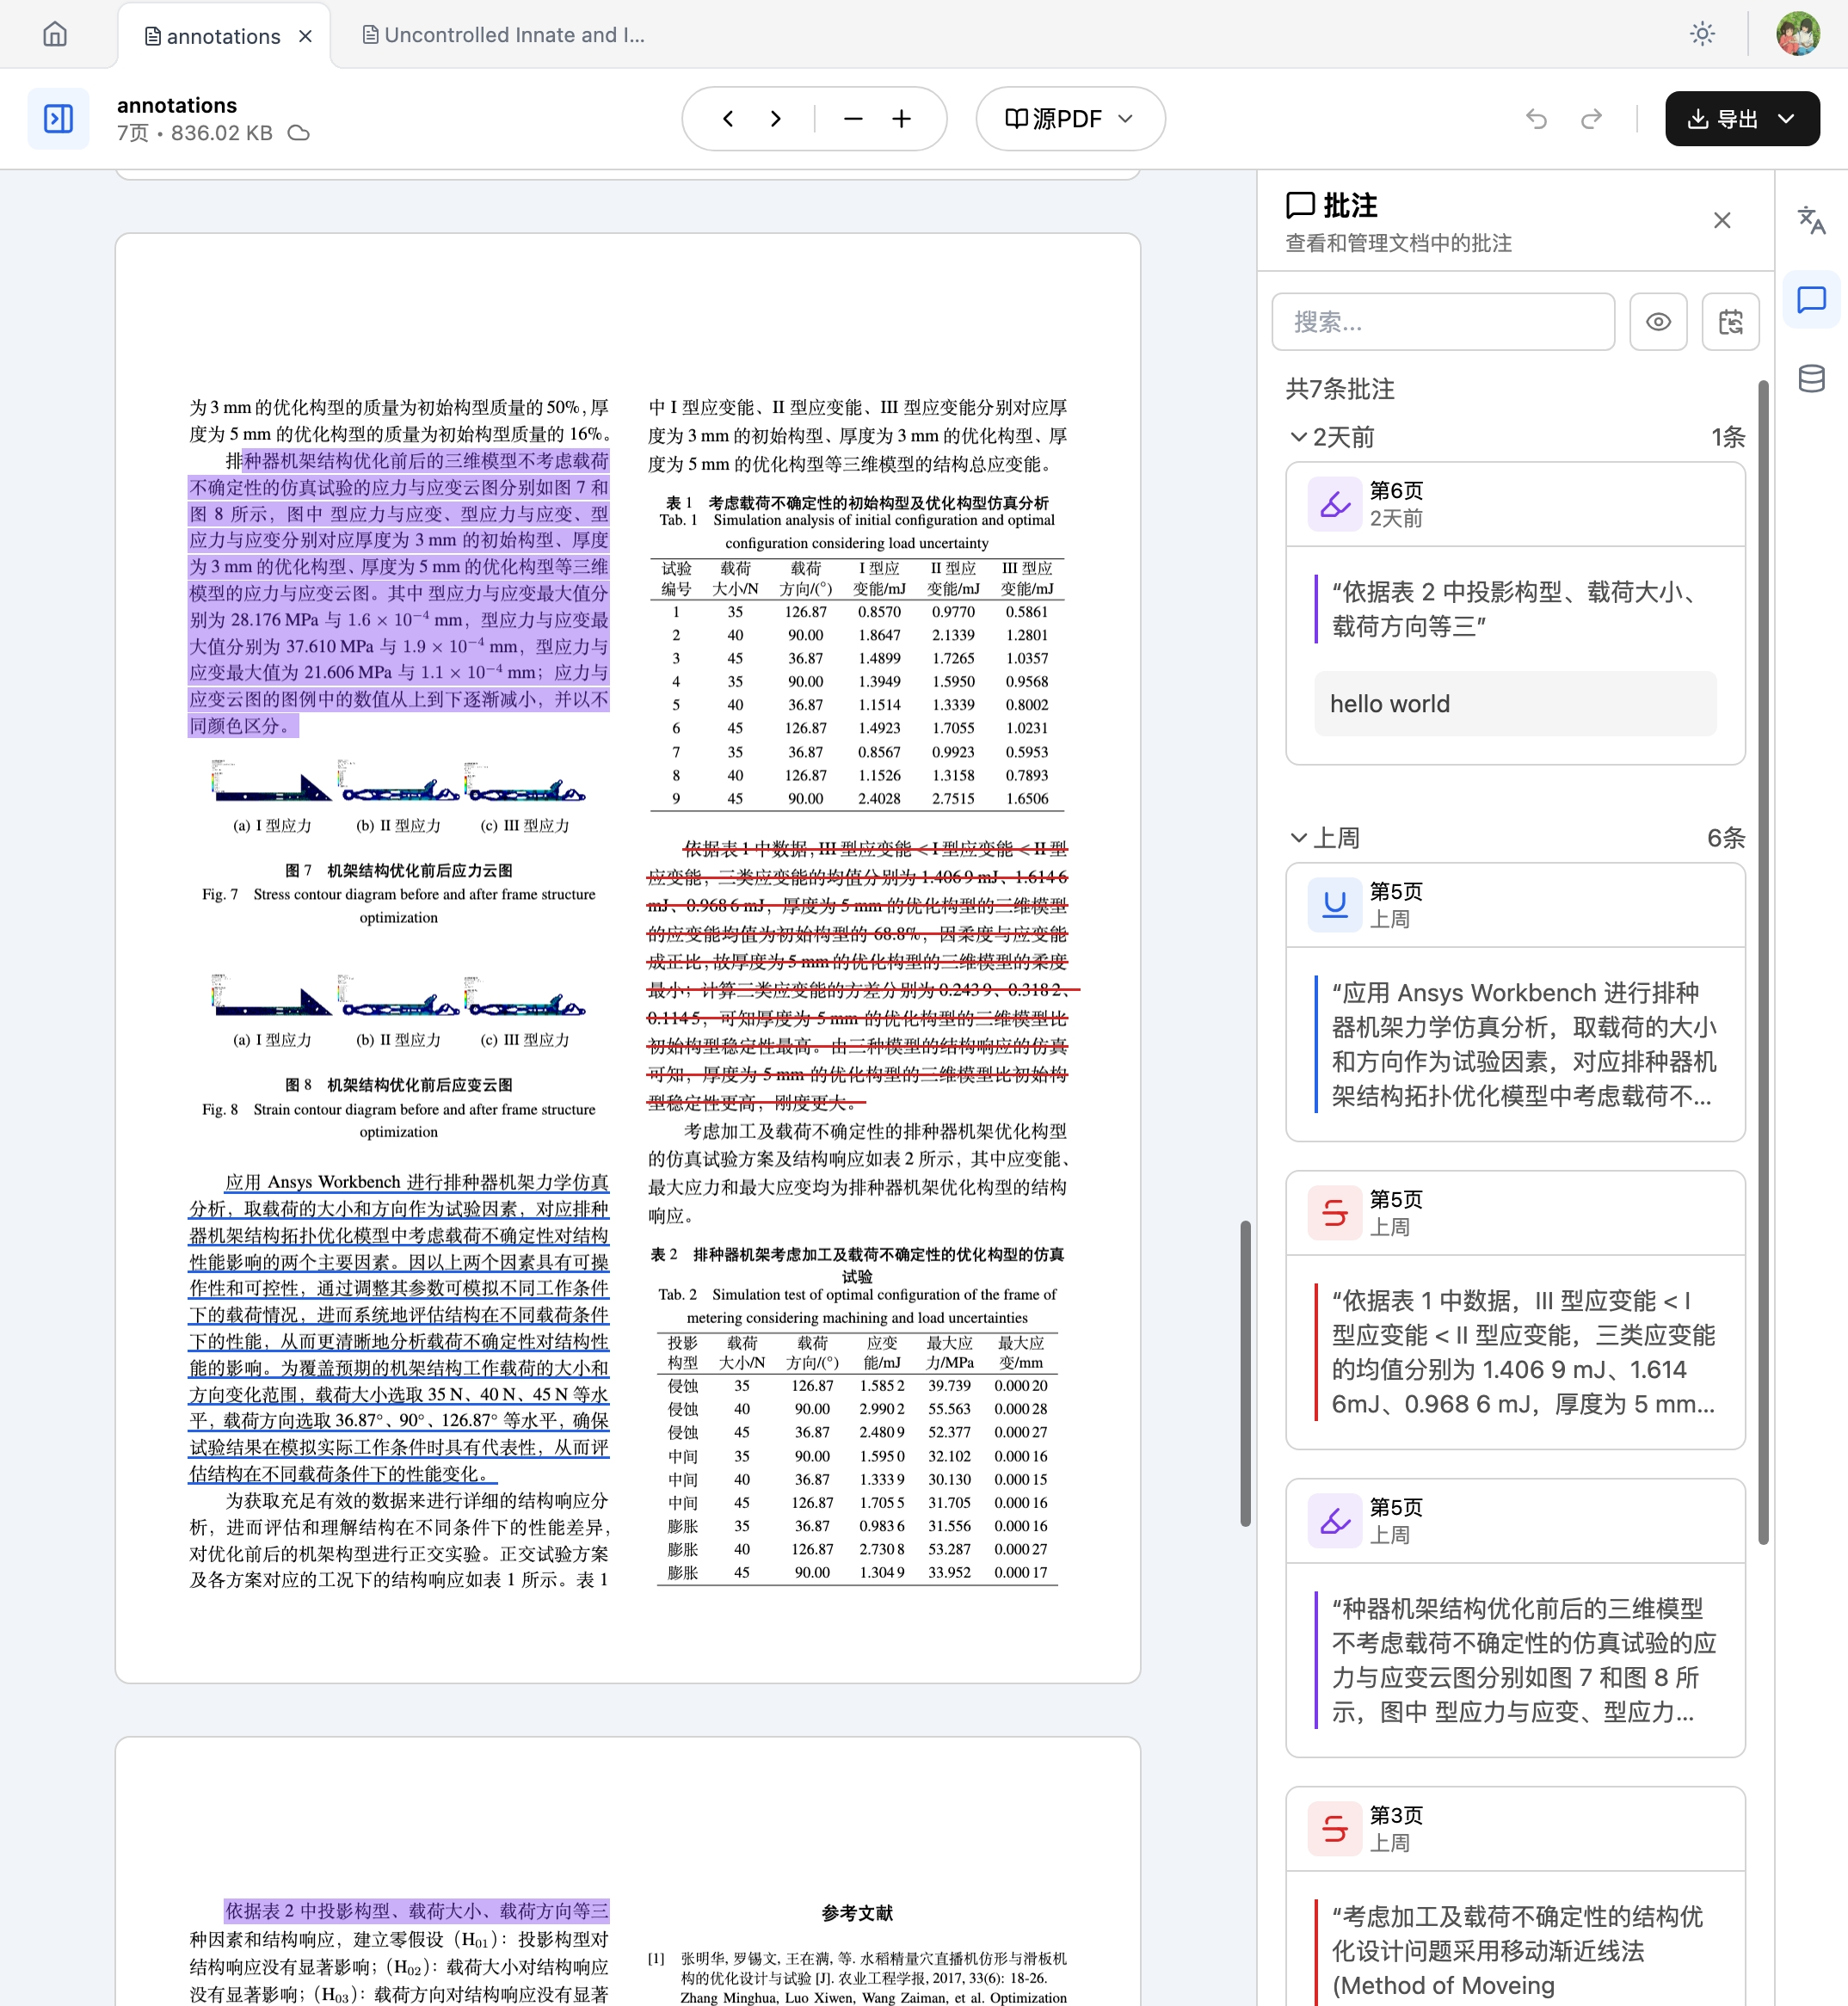Open the translation panel in right sidebar
1848x2006 pixels.
(x=1812, y=224)
